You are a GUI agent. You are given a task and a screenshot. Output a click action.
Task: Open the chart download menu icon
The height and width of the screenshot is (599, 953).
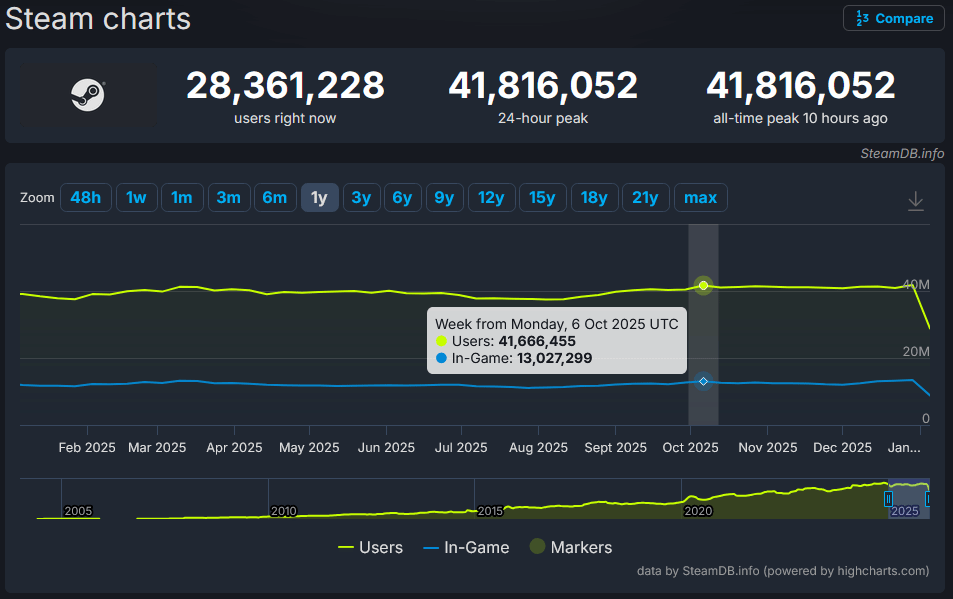(915, 201)
